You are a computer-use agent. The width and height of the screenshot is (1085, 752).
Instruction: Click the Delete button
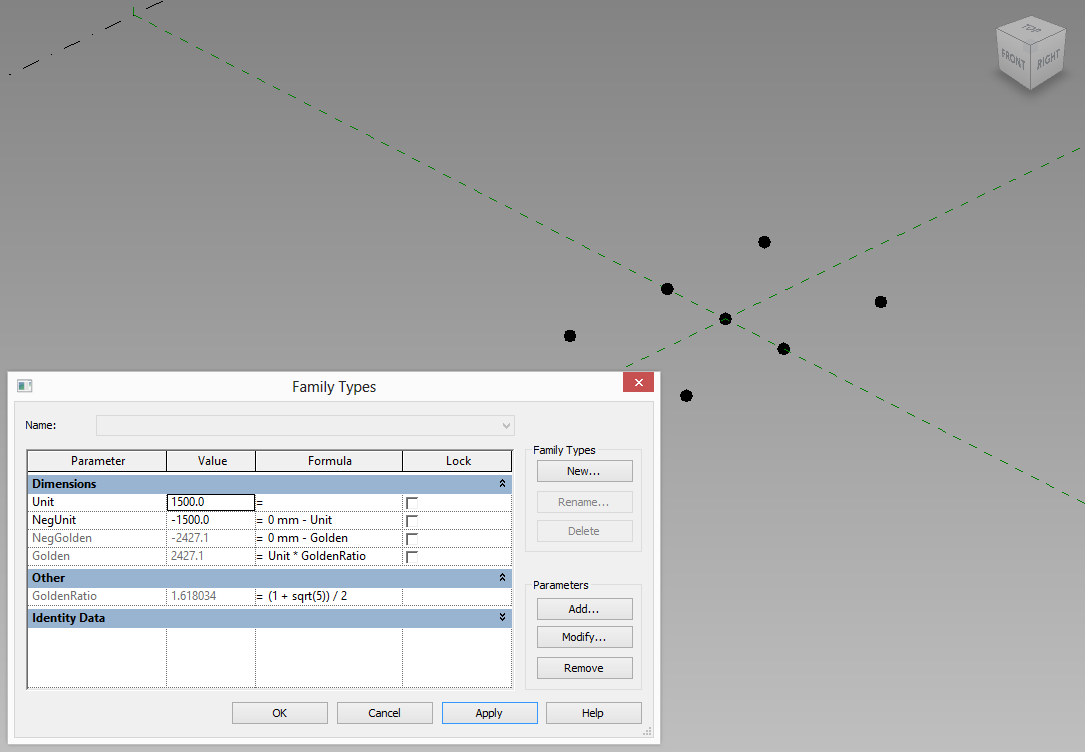[584, 530]
